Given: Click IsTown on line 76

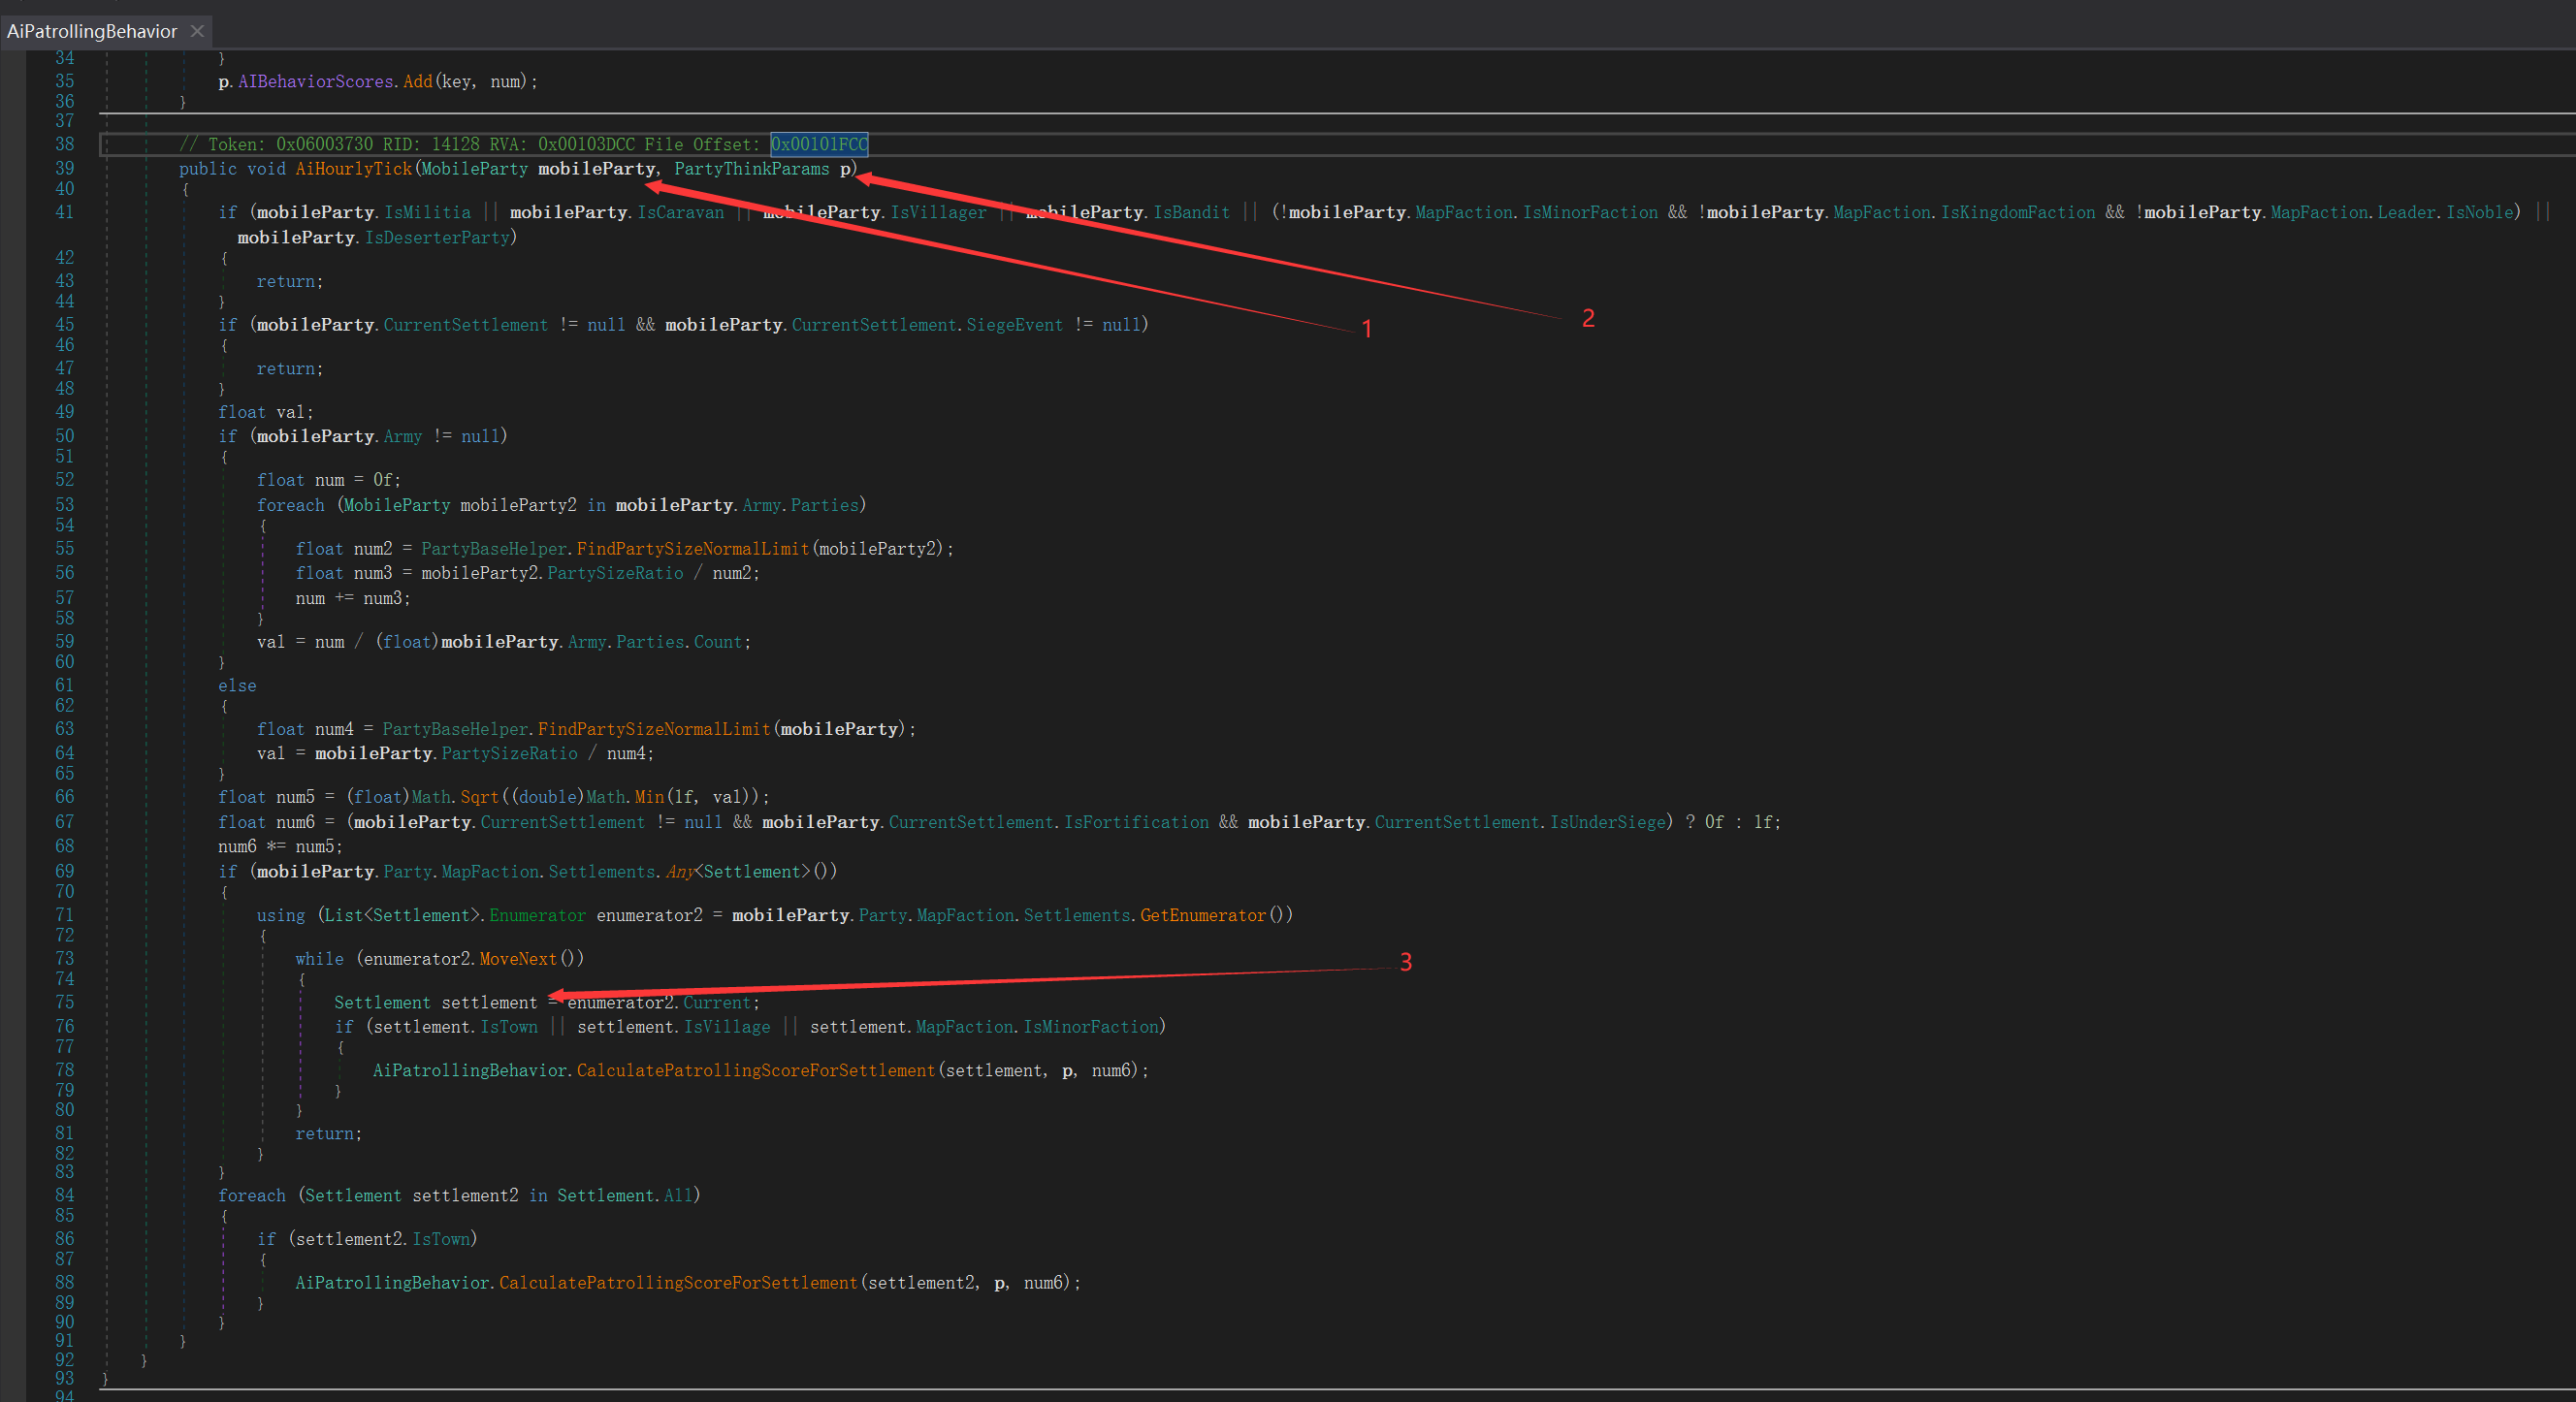Looking at the screenshot, I should pyautogui.click(x=509, y=1027).
